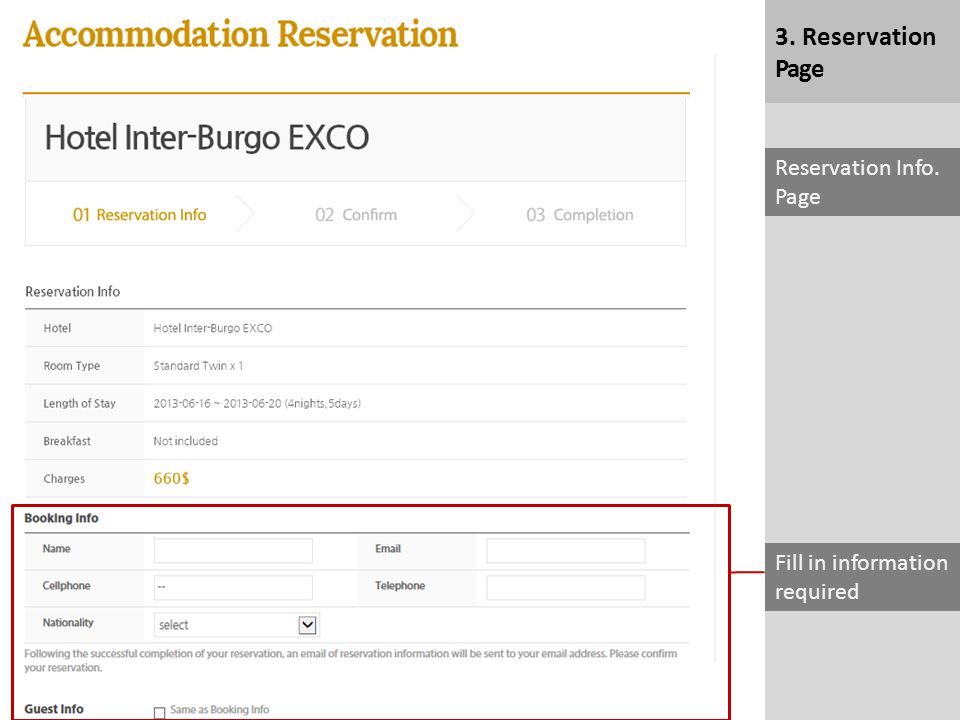Click the charges value 660$
960x720 pixels.
(x=171, y=478)
